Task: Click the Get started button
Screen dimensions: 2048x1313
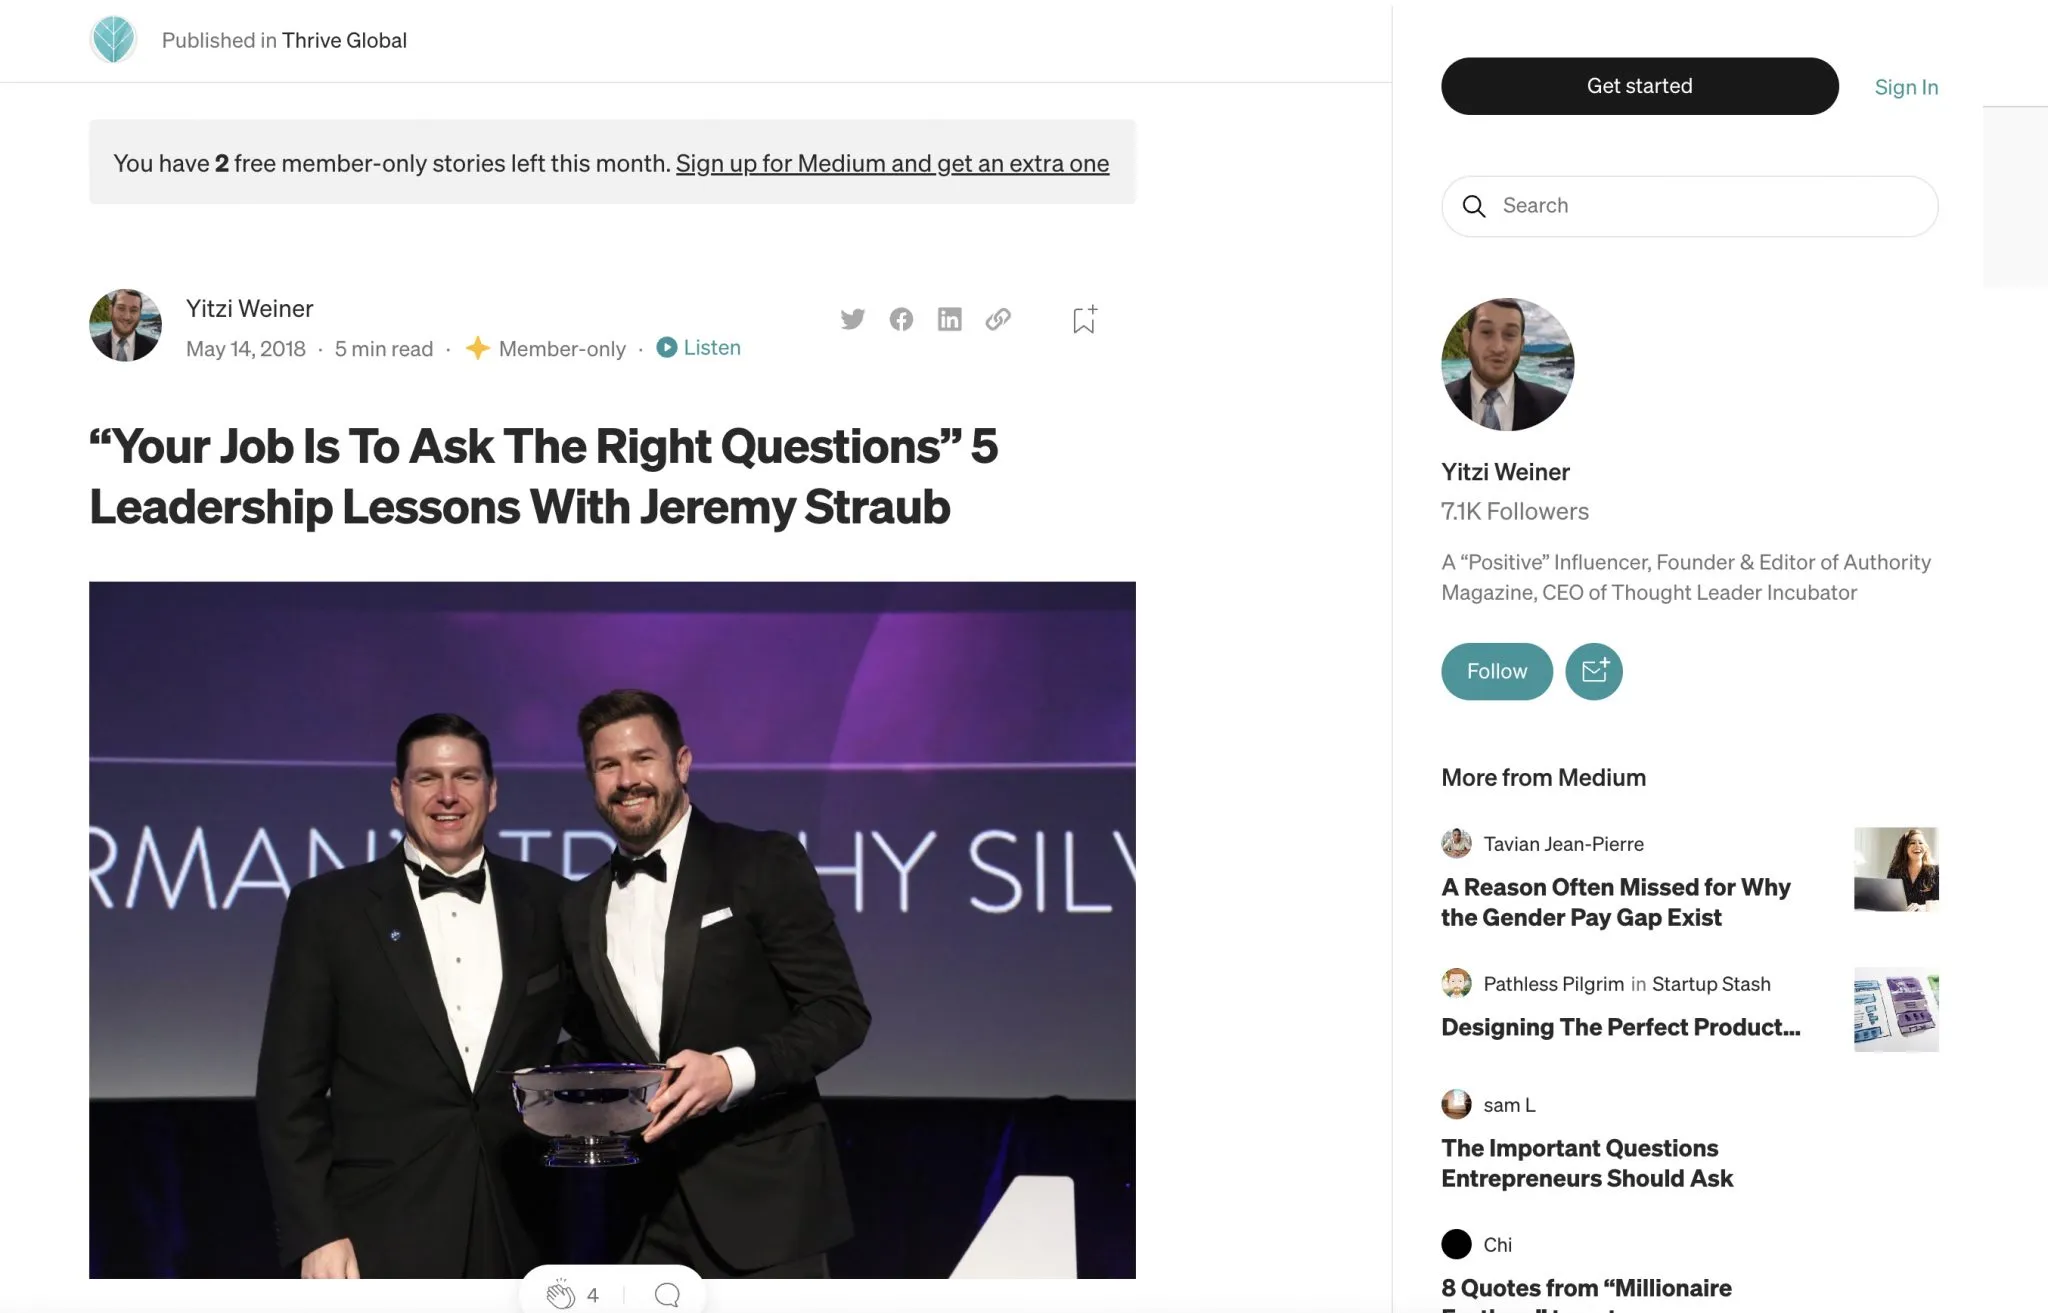Action: tap(1639, 86)
